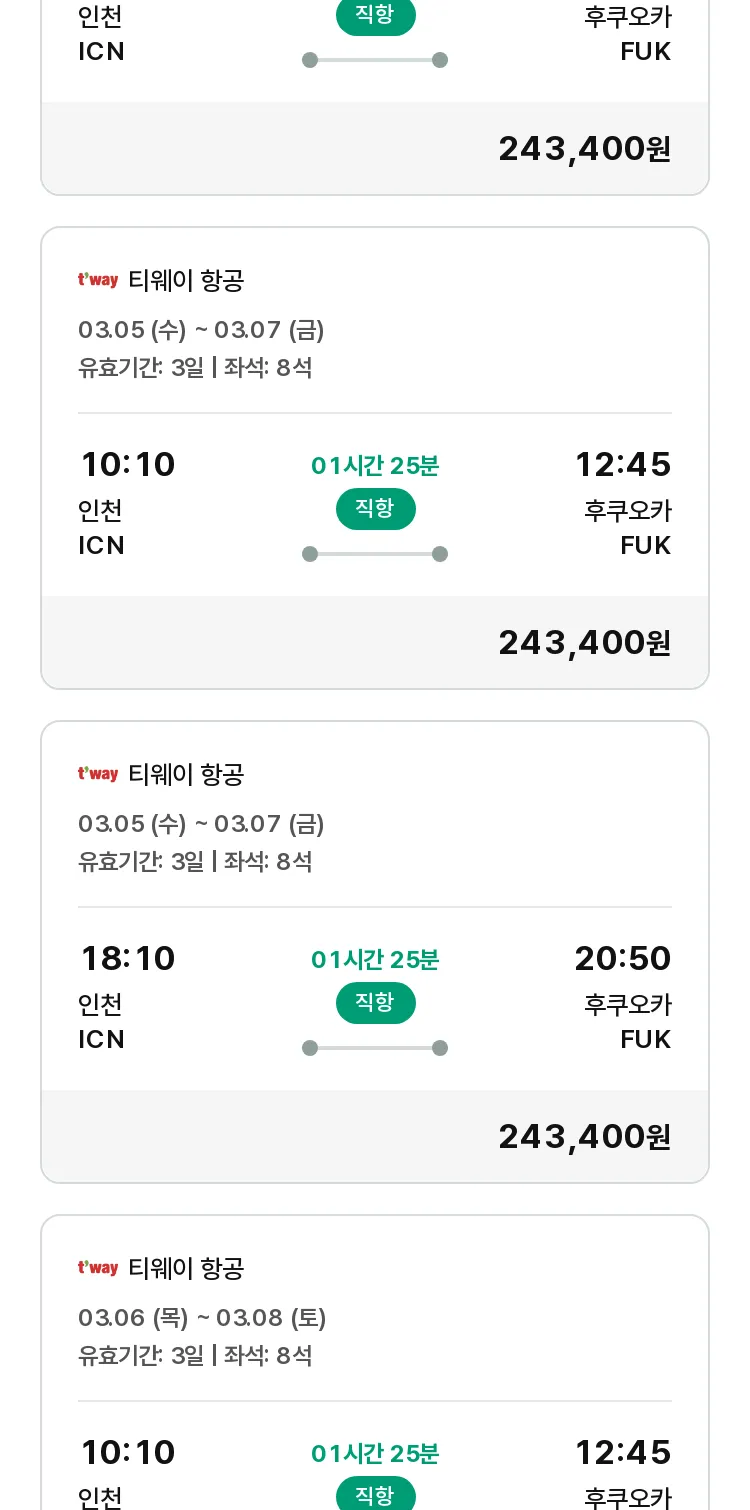Select the 직항 badge on 18:10 flight
Image resolution: width=750 pixels, height=1510 pixels.
click(x=375, y=1003)
